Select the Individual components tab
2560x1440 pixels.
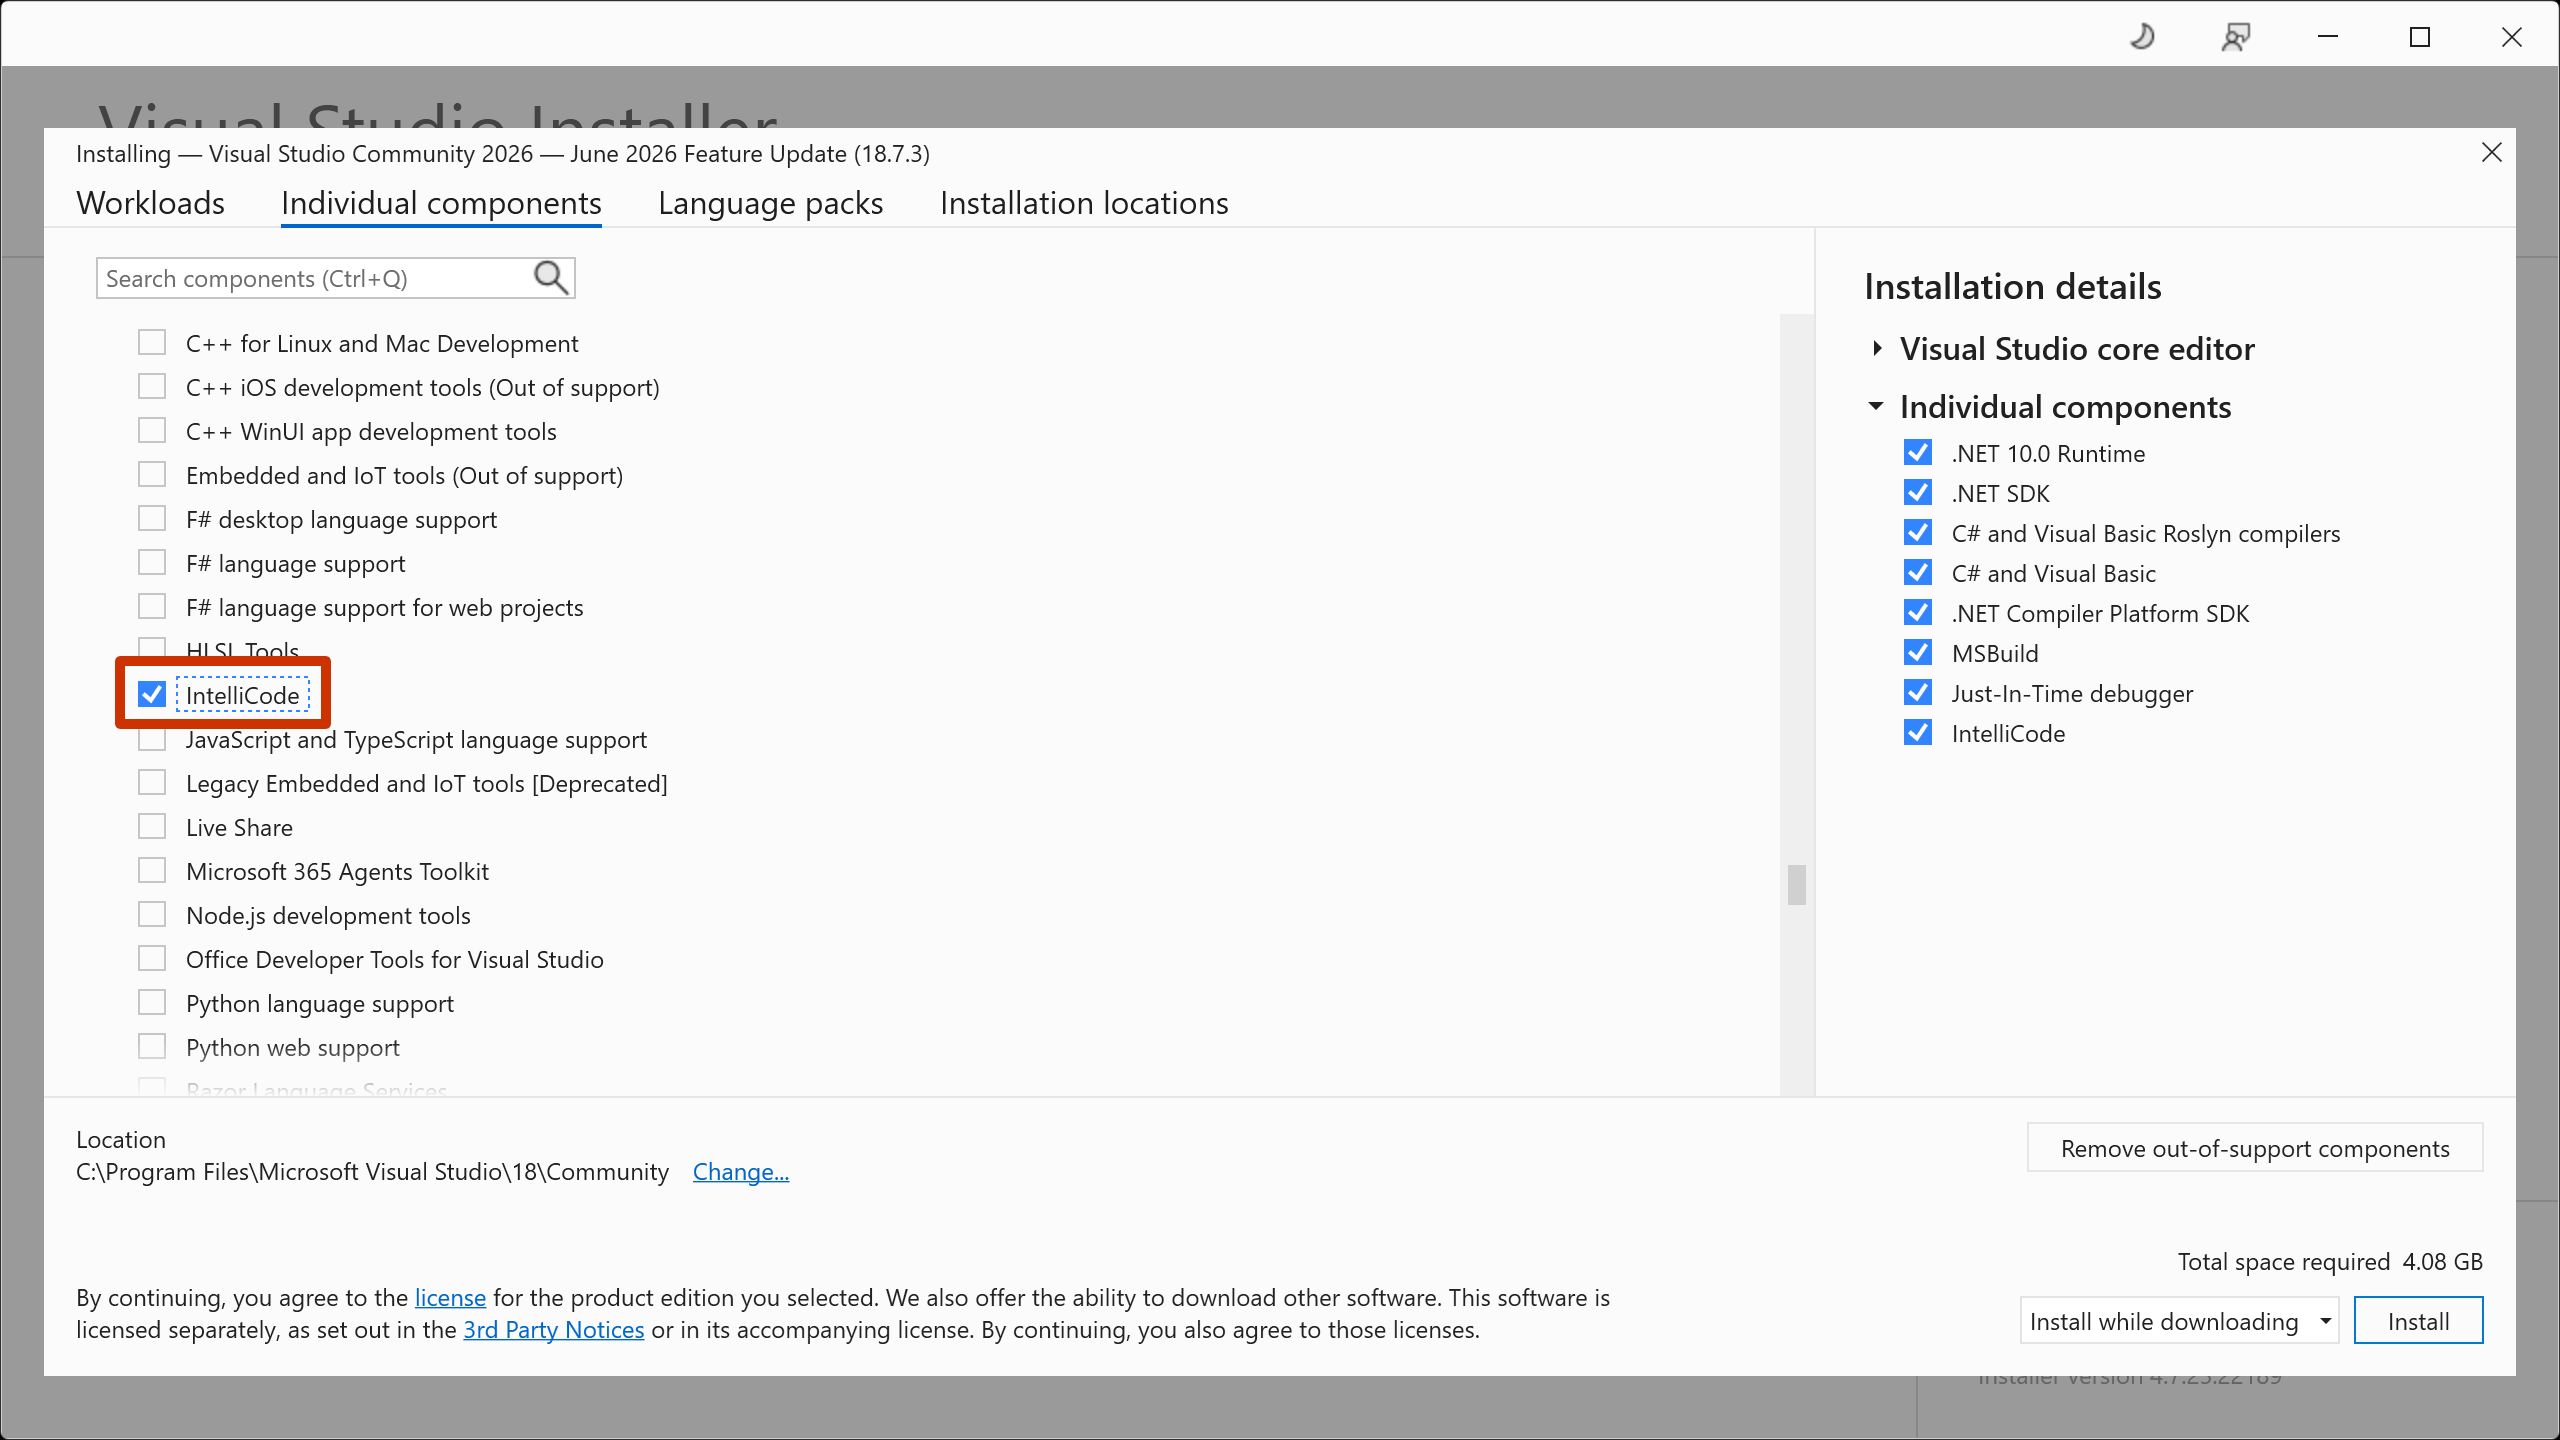click(441, 203)
